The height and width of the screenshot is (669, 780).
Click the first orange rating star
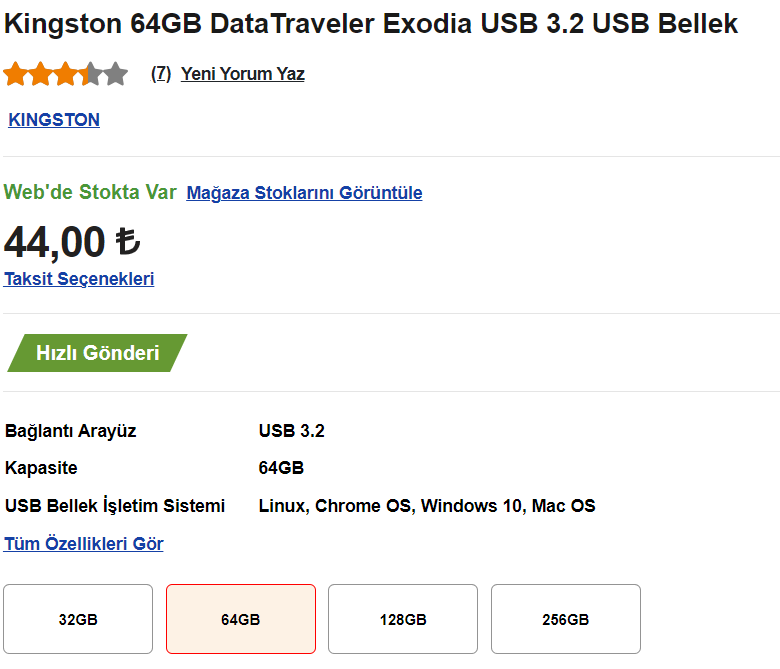click(x=15, y=74)
